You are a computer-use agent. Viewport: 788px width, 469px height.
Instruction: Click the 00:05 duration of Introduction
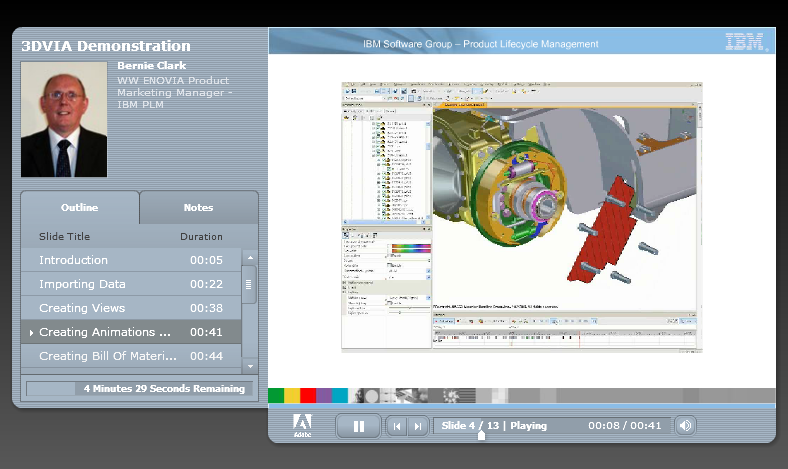[x=206, y=260]
